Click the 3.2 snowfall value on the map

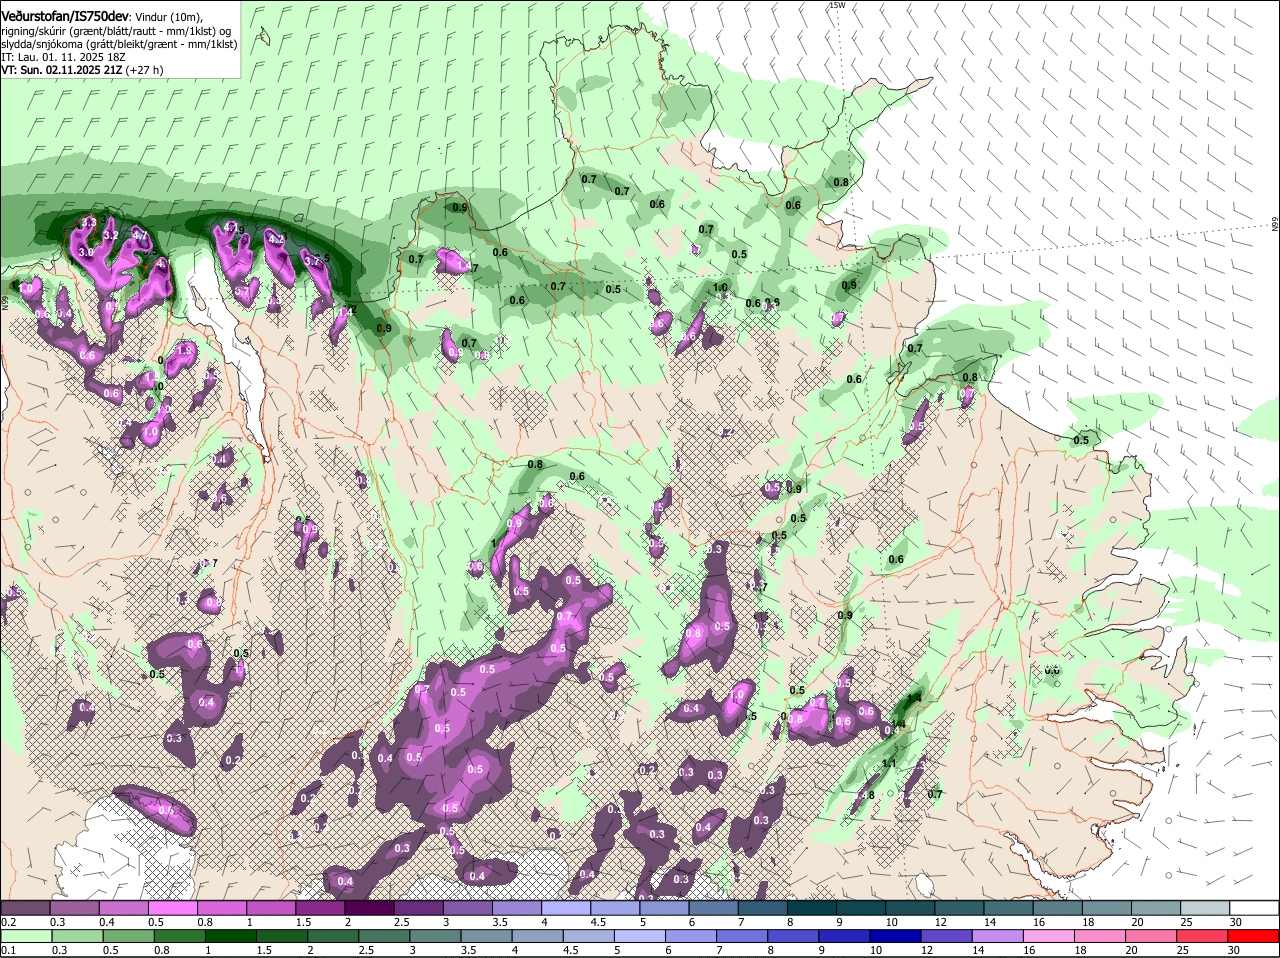pos(111,236)
